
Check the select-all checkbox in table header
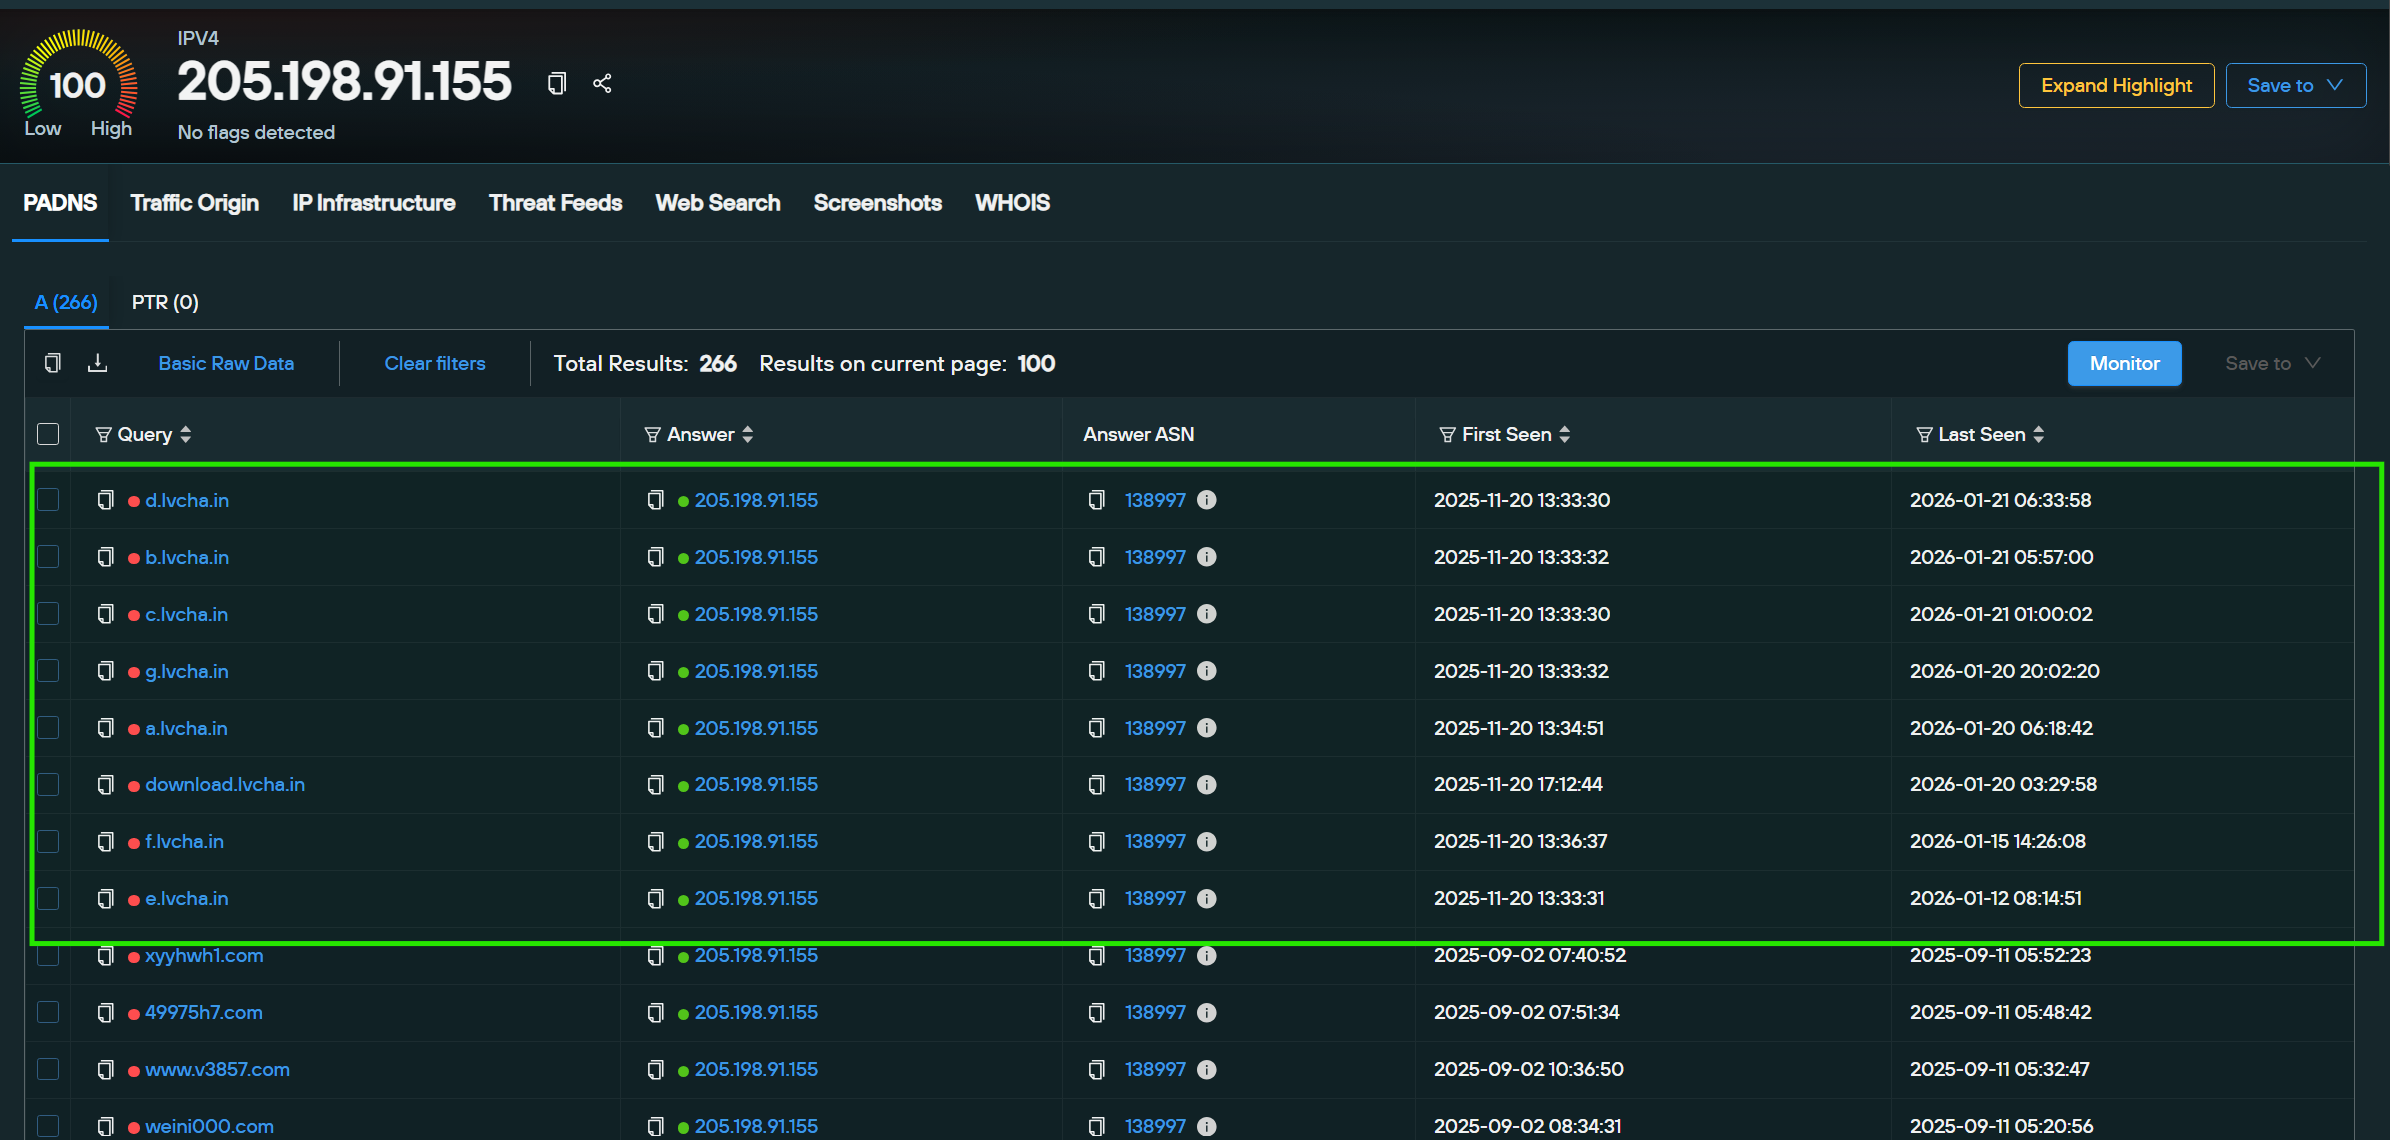48,434
